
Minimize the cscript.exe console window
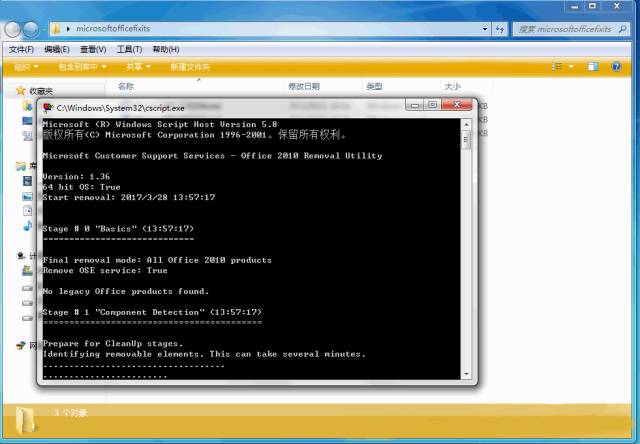click(415, 105)
